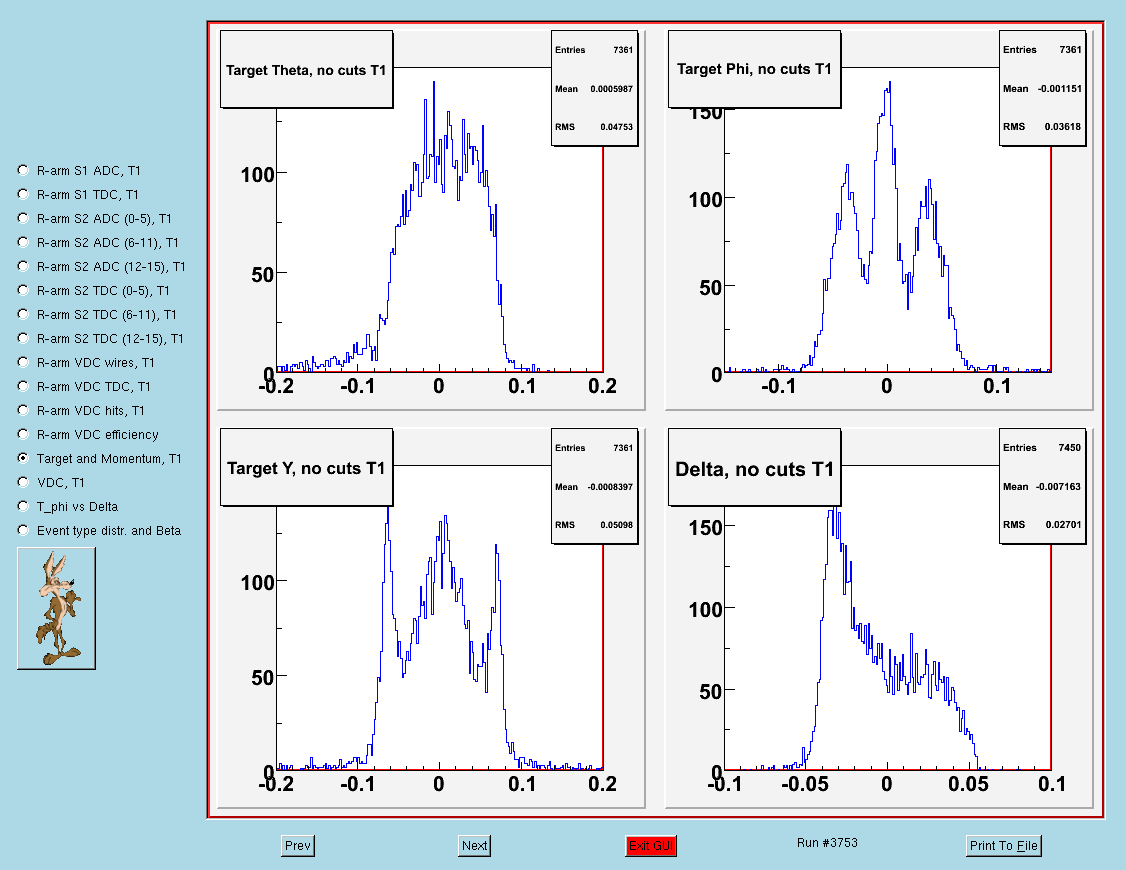
Task: Show R-arm VDC TDC, T1 plots
Action: tap(23, 386)
